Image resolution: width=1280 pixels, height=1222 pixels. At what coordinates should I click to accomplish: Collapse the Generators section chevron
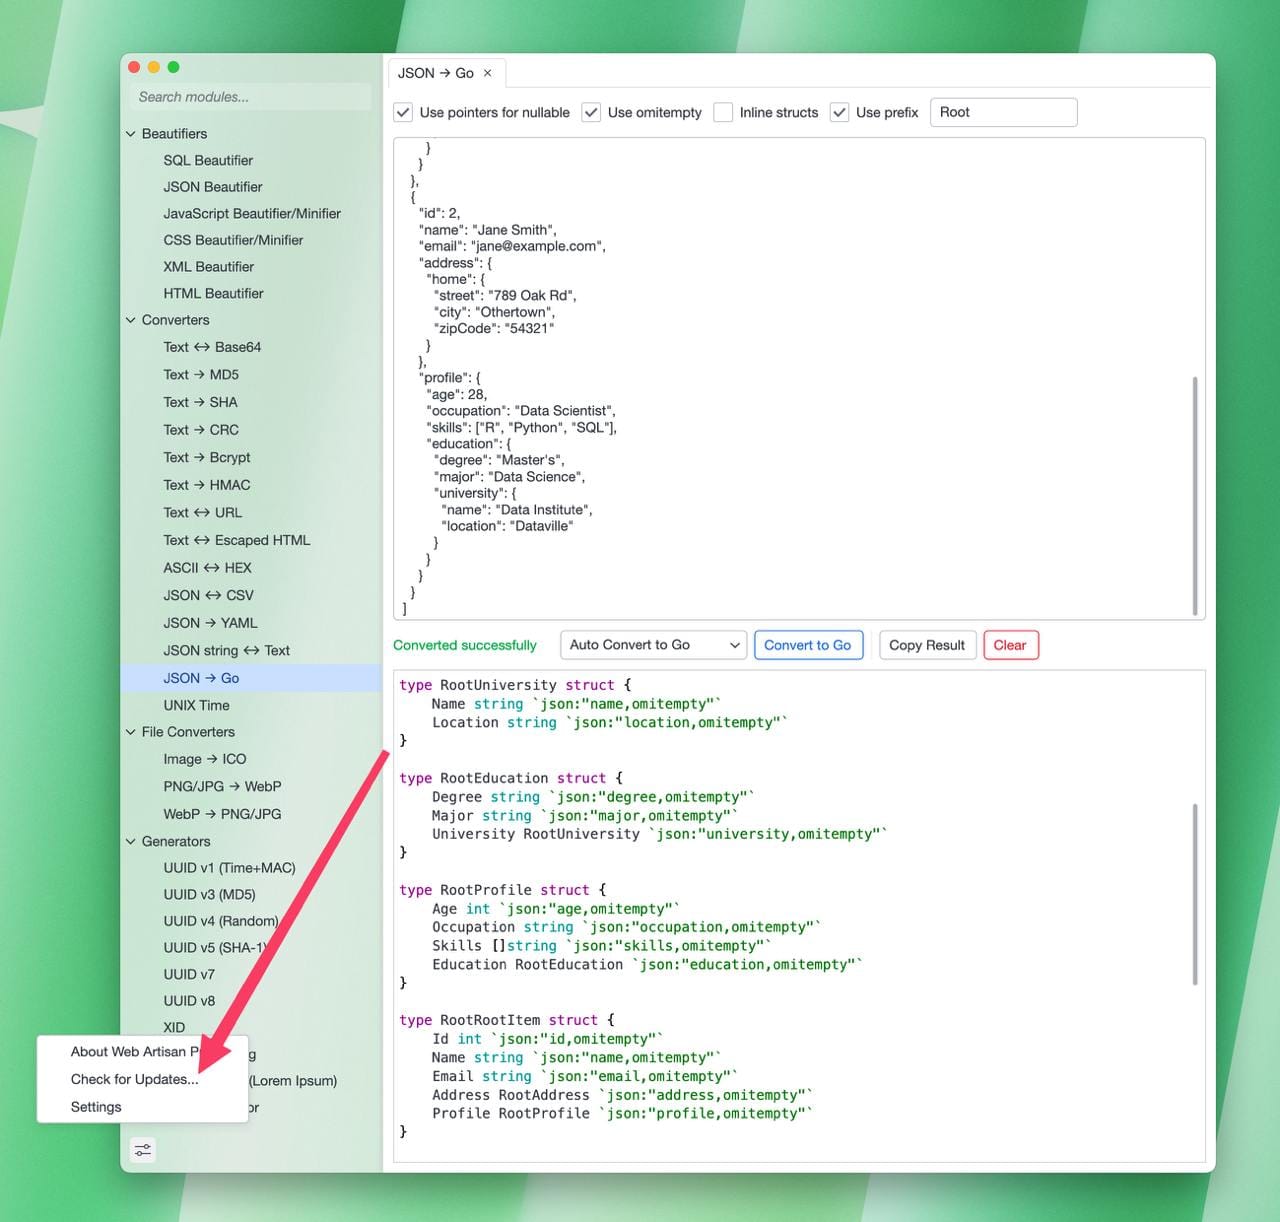pyautogui.click(x=130, y=842)
